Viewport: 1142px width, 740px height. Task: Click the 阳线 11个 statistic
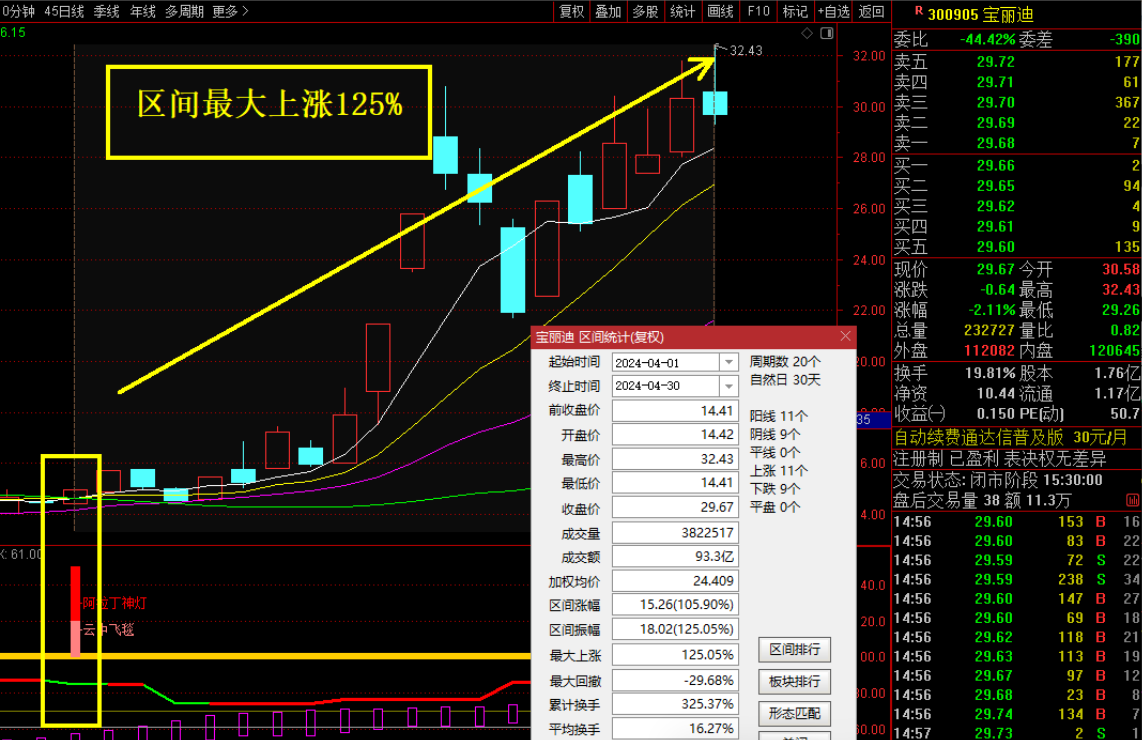pos(779,416)
